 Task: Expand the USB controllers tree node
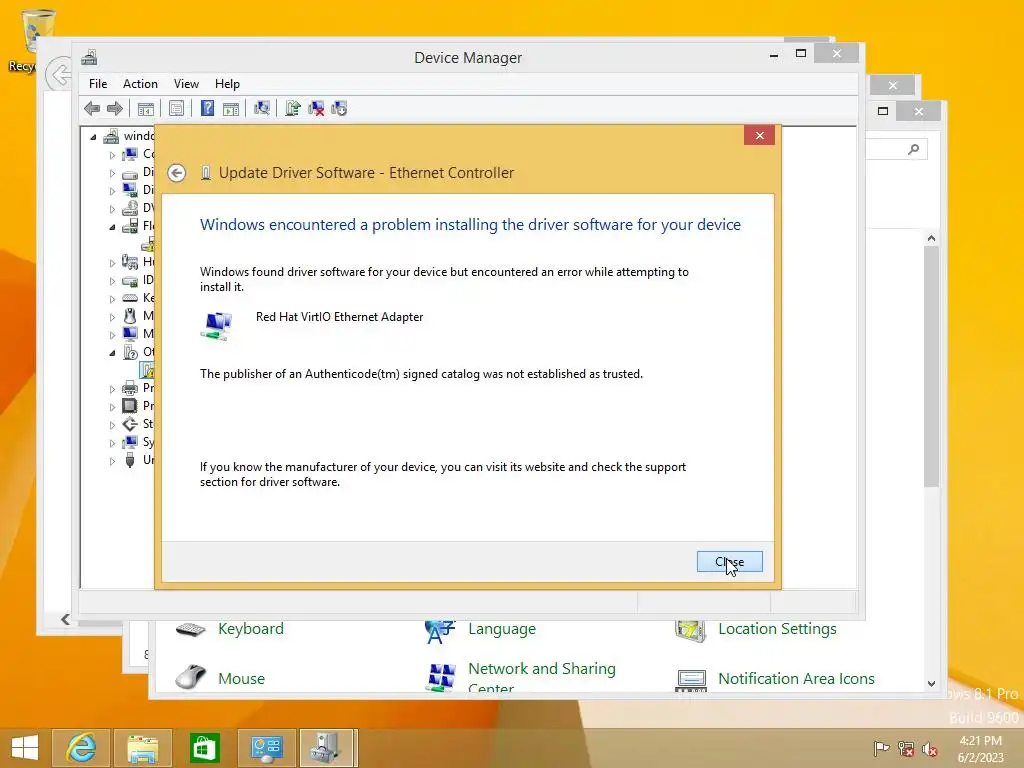(x=112, y=461)
